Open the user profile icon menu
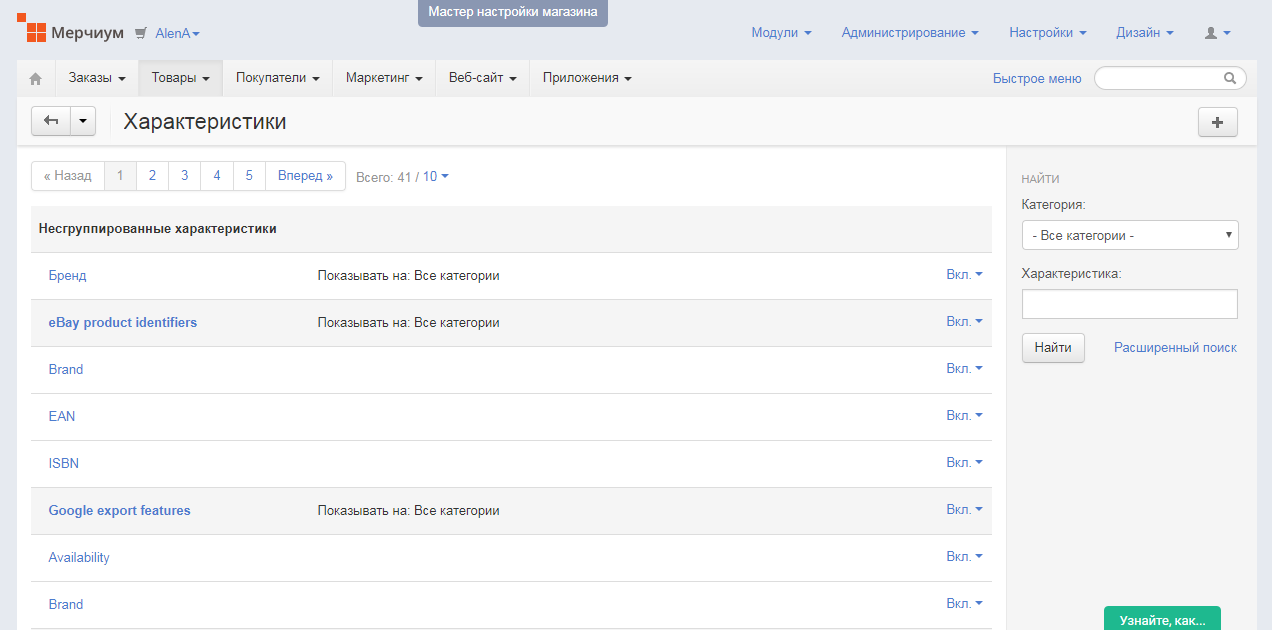This screenshot has width=1272, height=630. pos(1217,33)
